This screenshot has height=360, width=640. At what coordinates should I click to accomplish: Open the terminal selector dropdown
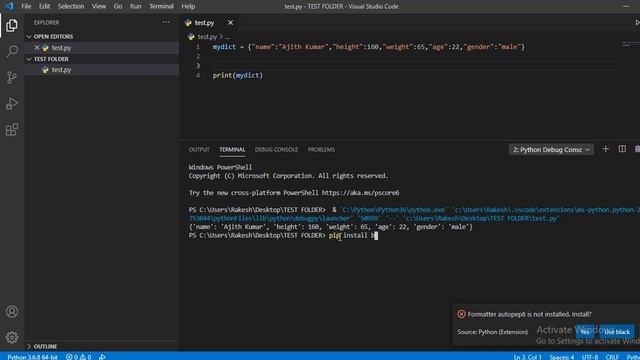coord(551,150)
